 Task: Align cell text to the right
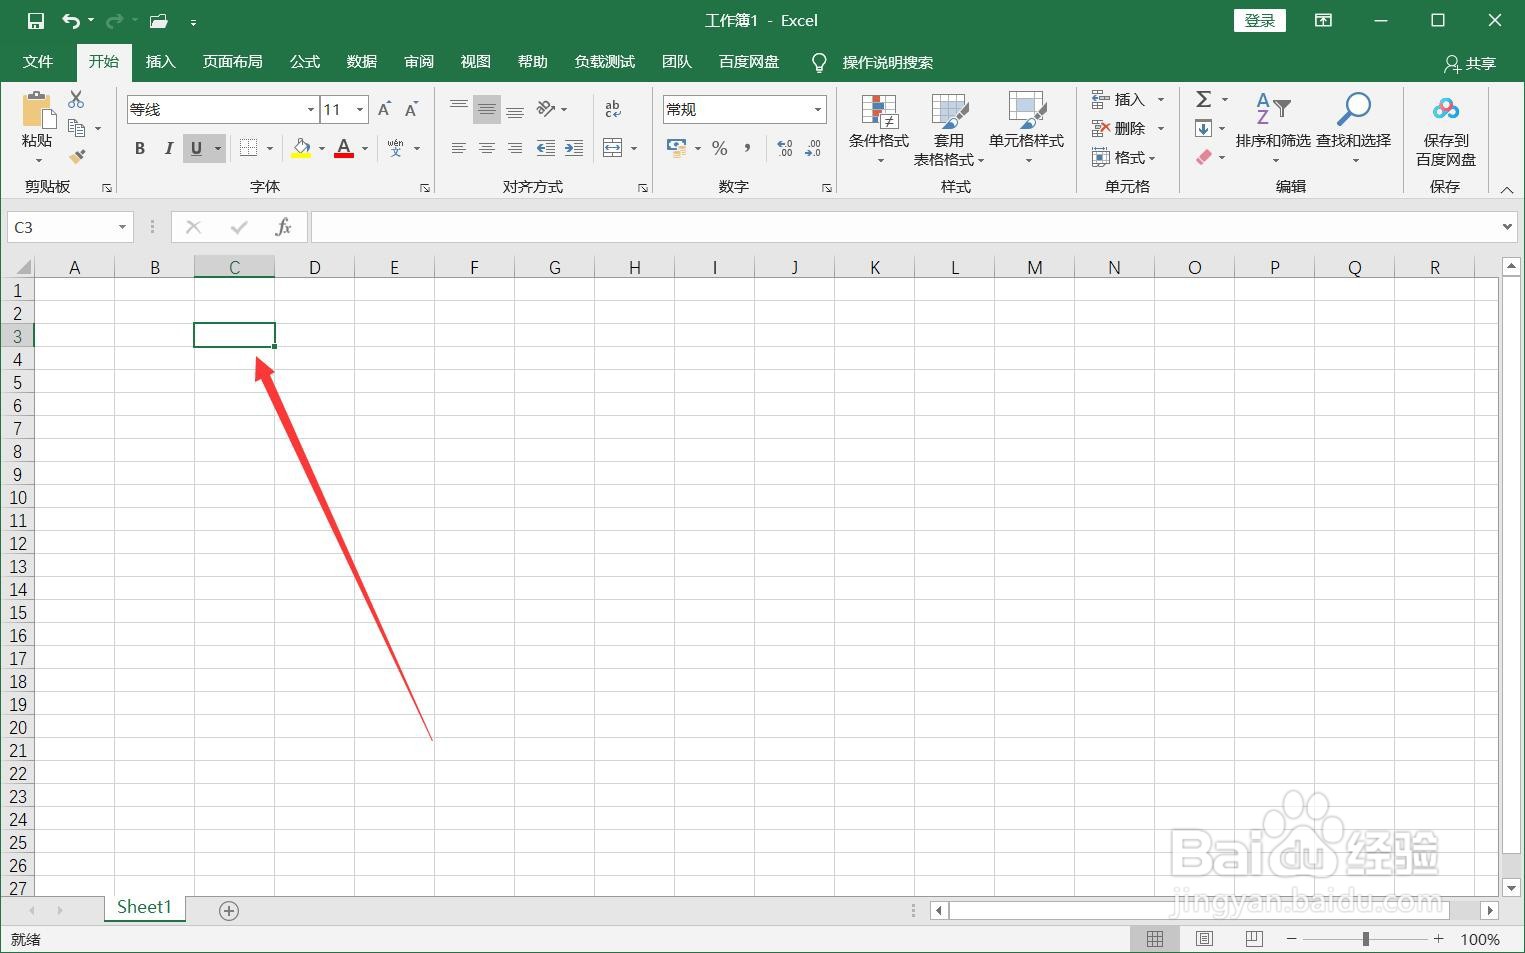(x=515, y=148)
